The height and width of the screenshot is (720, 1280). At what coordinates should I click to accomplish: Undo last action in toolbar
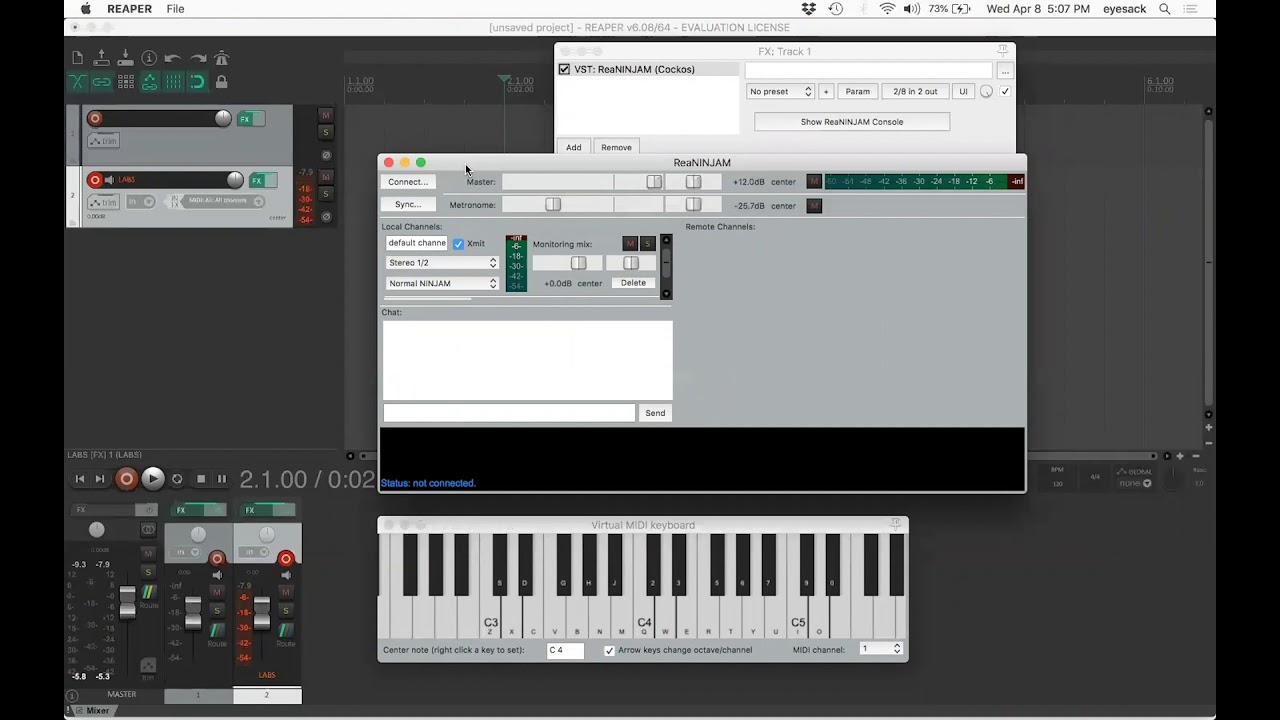click(x=173, y=58)
